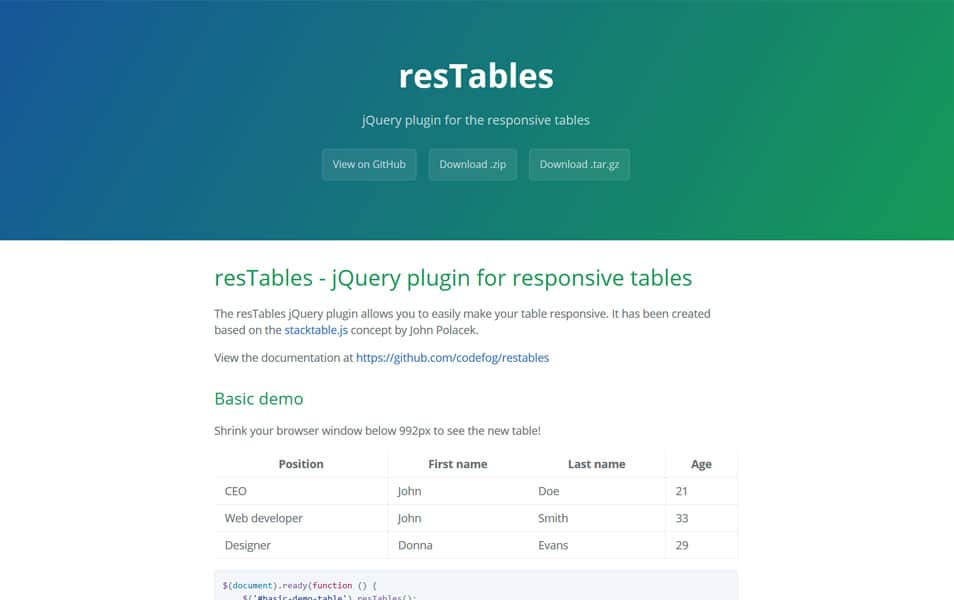Select the Position column header
The image size is (954, 600).
coord(301,464)
